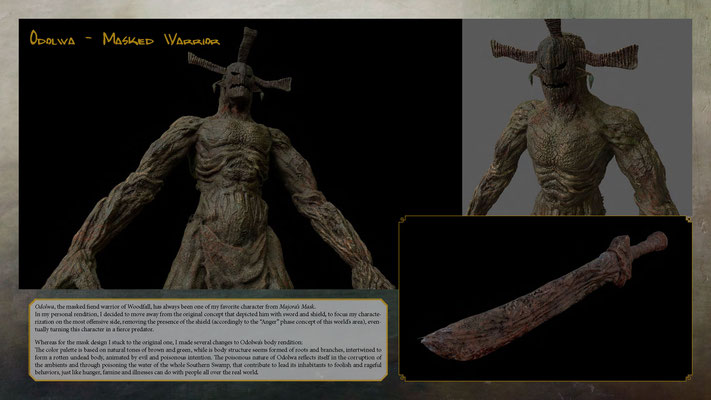Click the paragraph starting "Whereas for the mask design"
The height and width of the screenshot is (400, 711).
click(208, 357)
